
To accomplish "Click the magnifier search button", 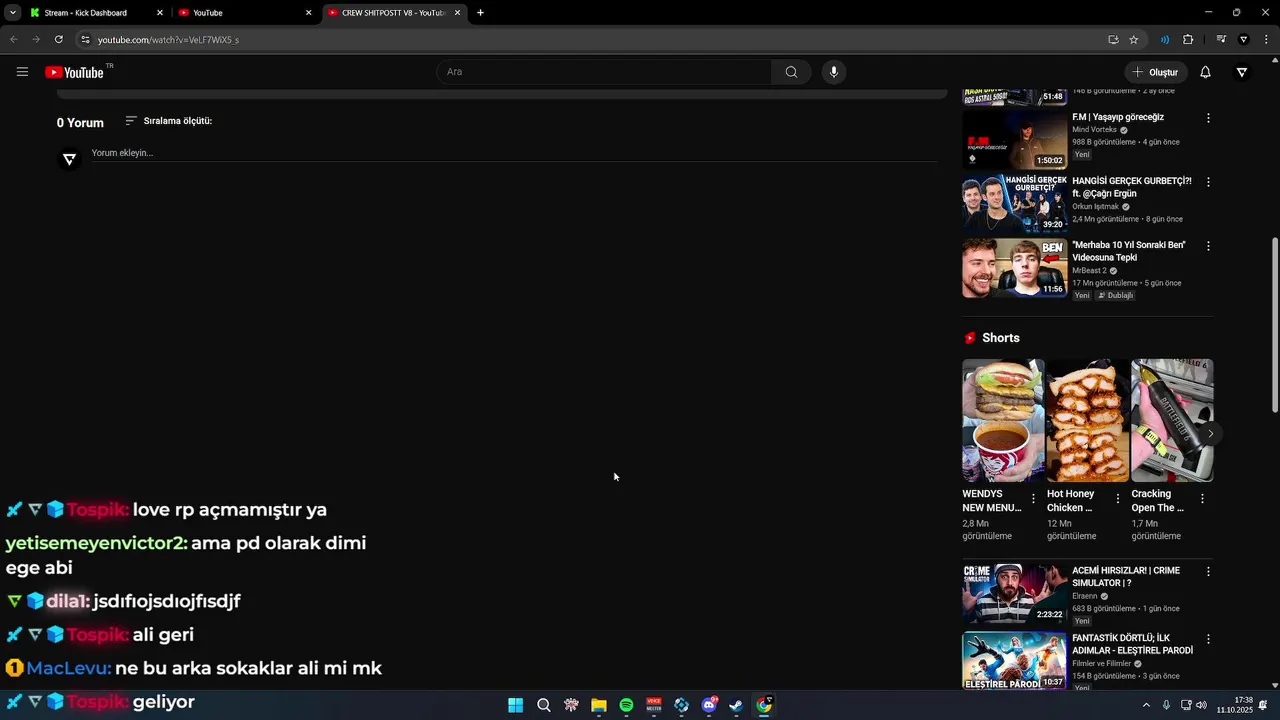I will point(791,72).
